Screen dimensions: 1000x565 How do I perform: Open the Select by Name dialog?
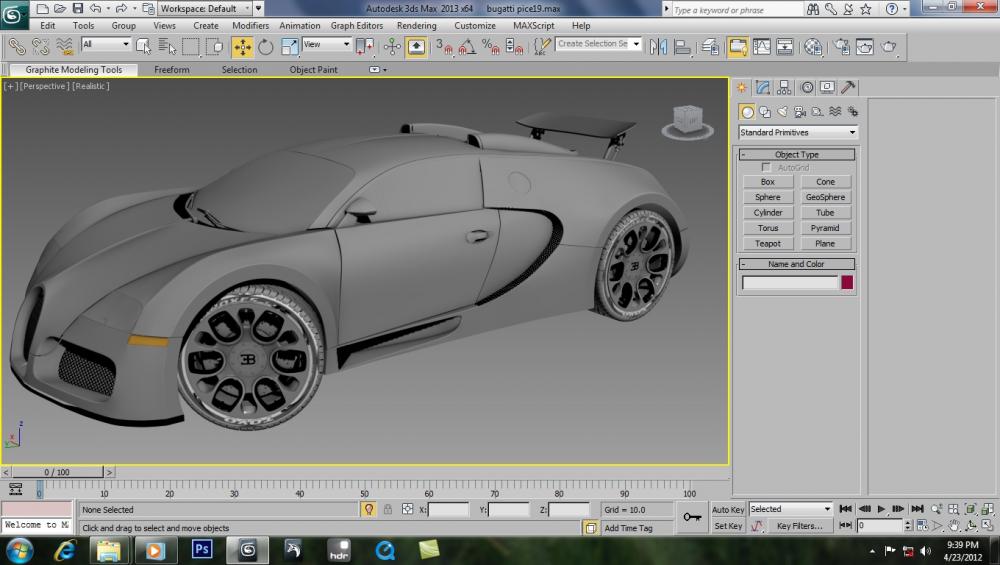click(167, 47)
